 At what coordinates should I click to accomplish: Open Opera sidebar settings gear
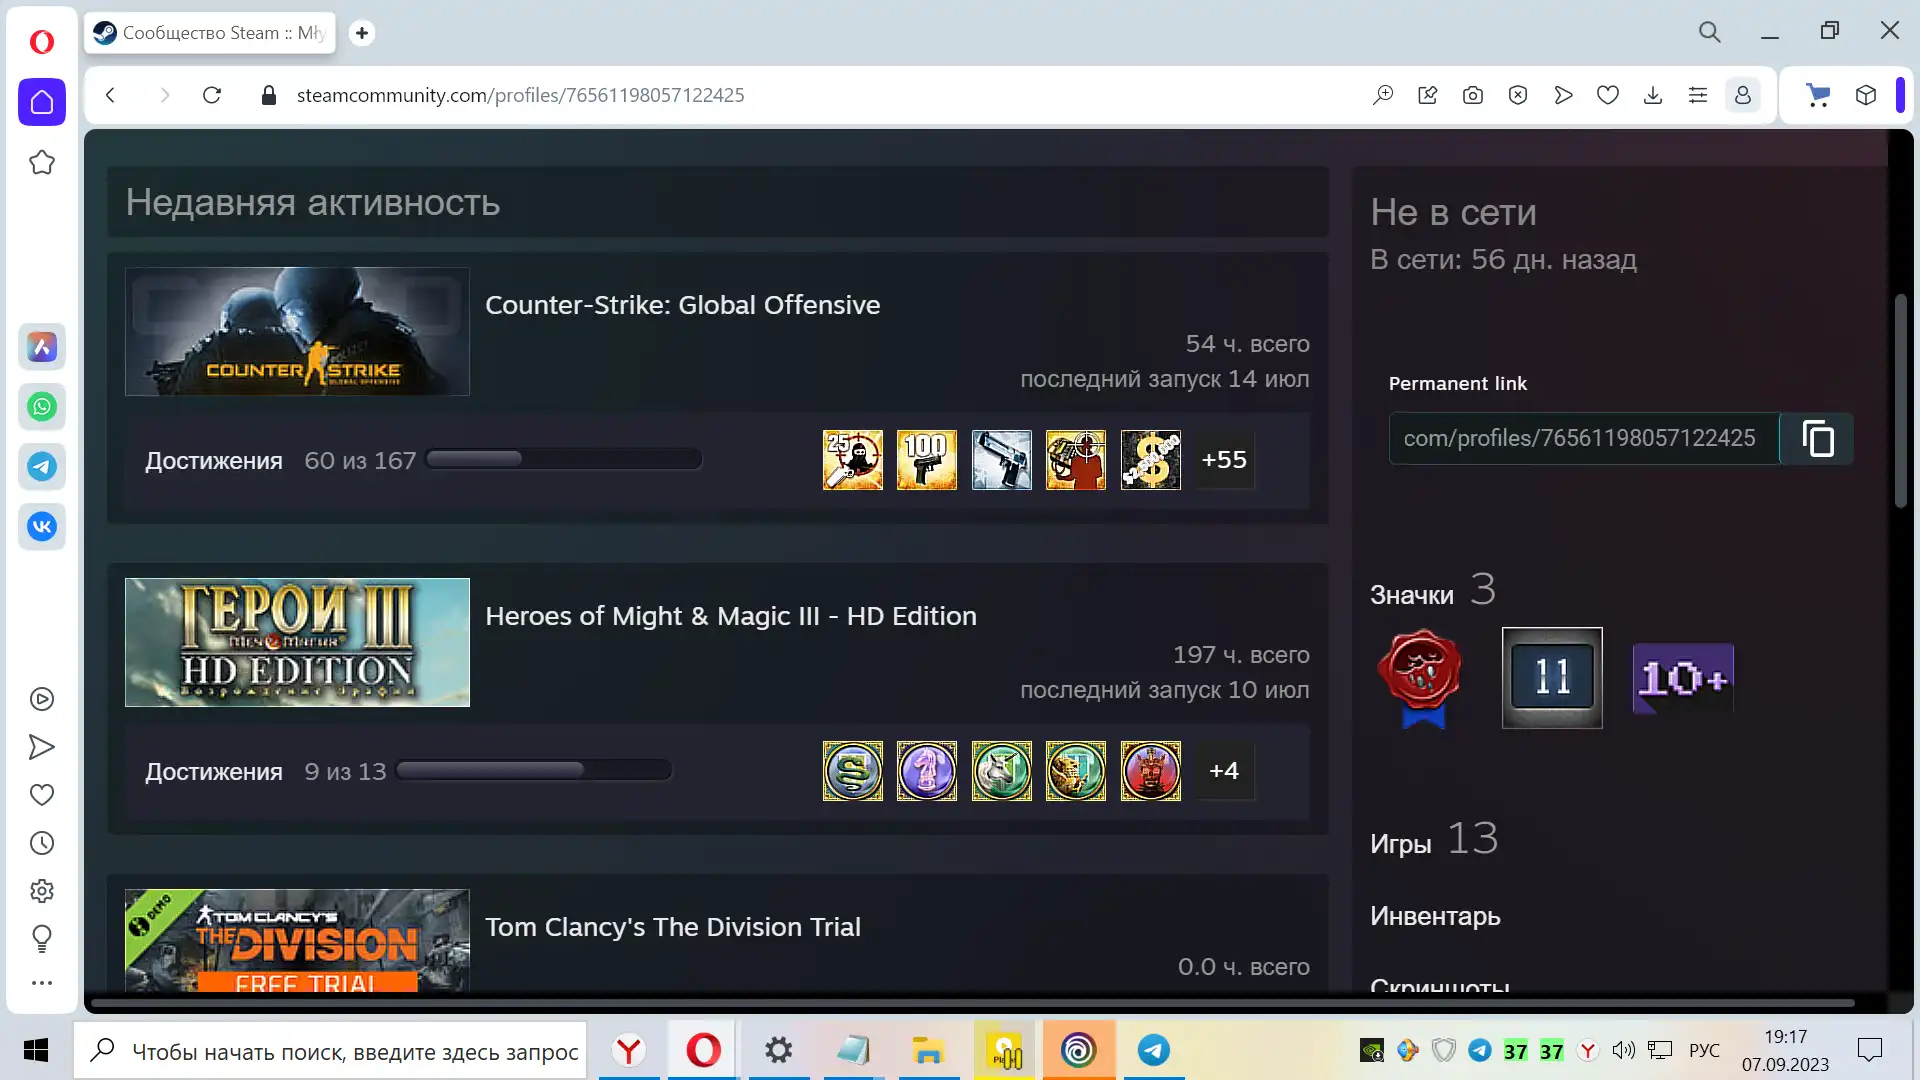pyautogui.click(x=42, y=891)
